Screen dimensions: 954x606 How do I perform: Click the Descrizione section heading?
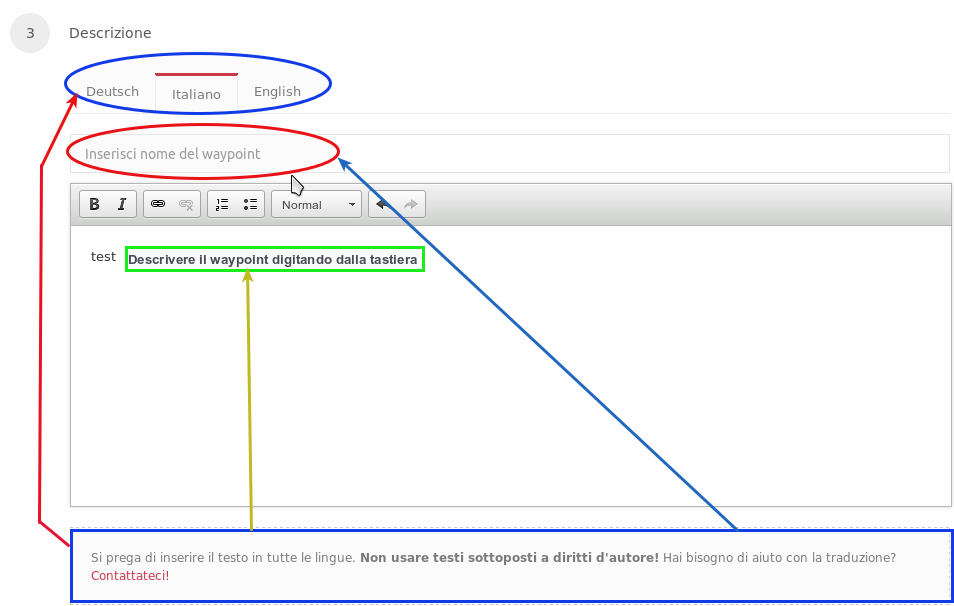click(x=110, y=33)
